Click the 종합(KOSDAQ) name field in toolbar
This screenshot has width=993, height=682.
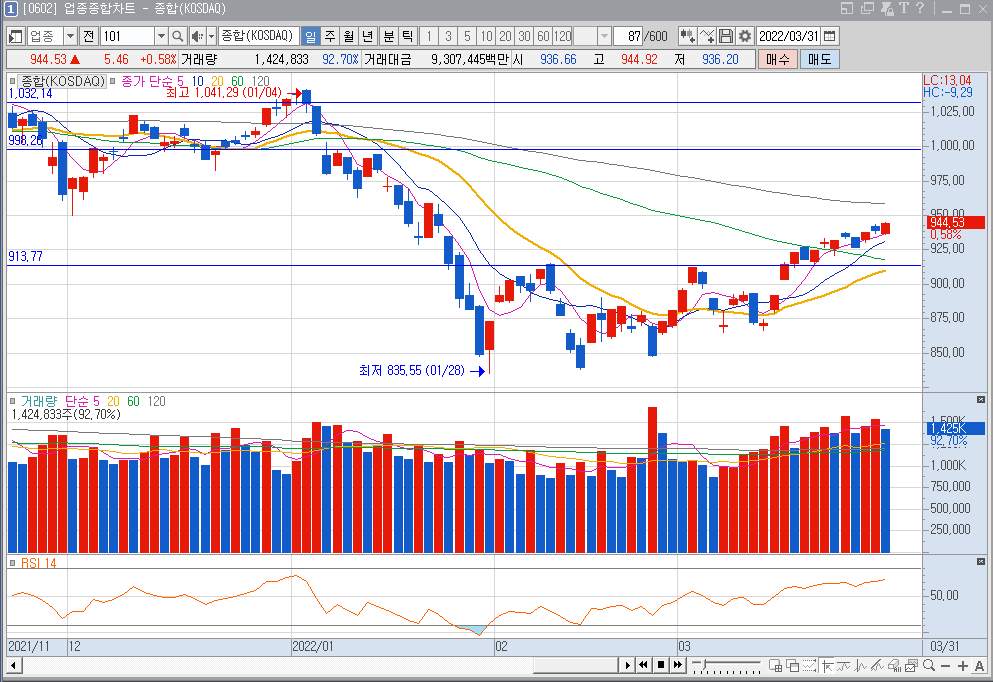258,36
